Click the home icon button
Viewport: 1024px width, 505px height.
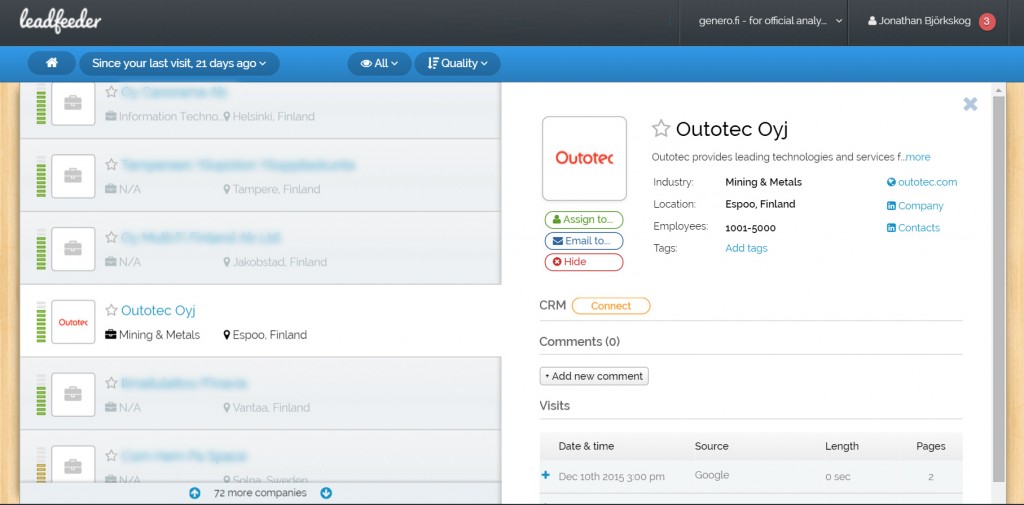[52, 63]
